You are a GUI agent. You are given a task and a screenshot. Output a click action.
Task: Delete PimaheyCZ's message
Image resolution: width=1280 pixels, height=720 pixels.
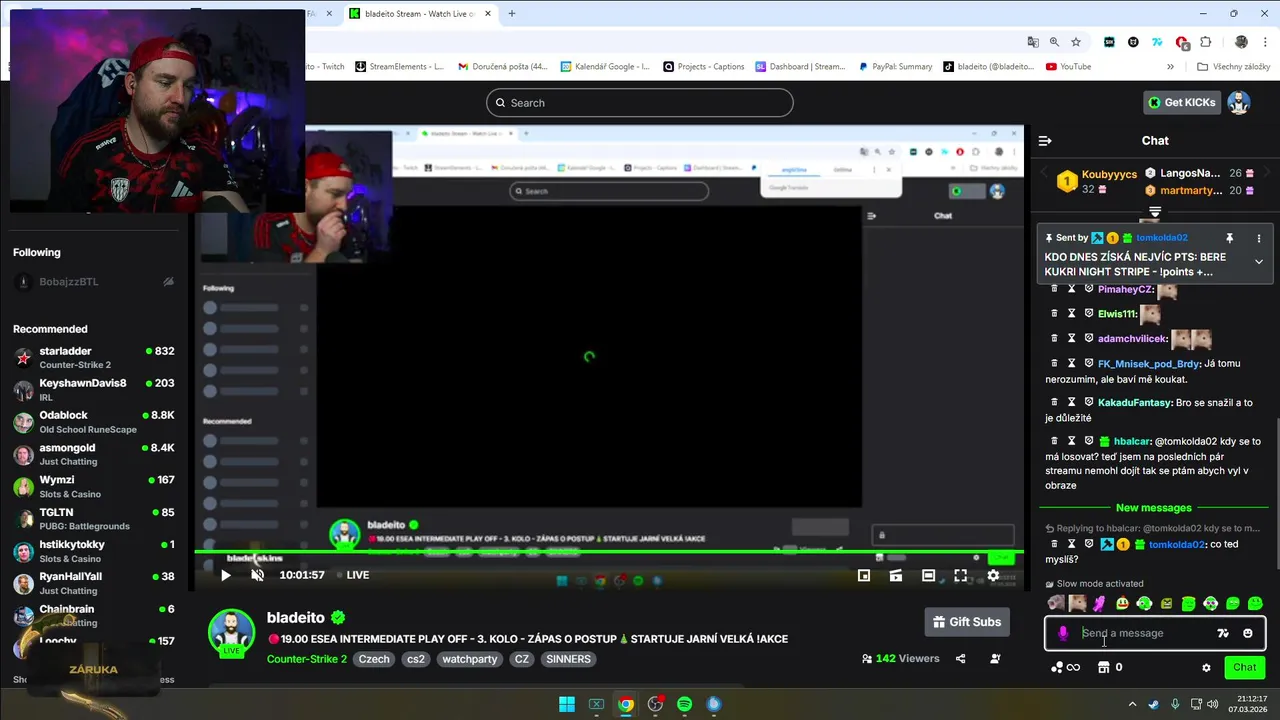click(x=1054, y=289)
